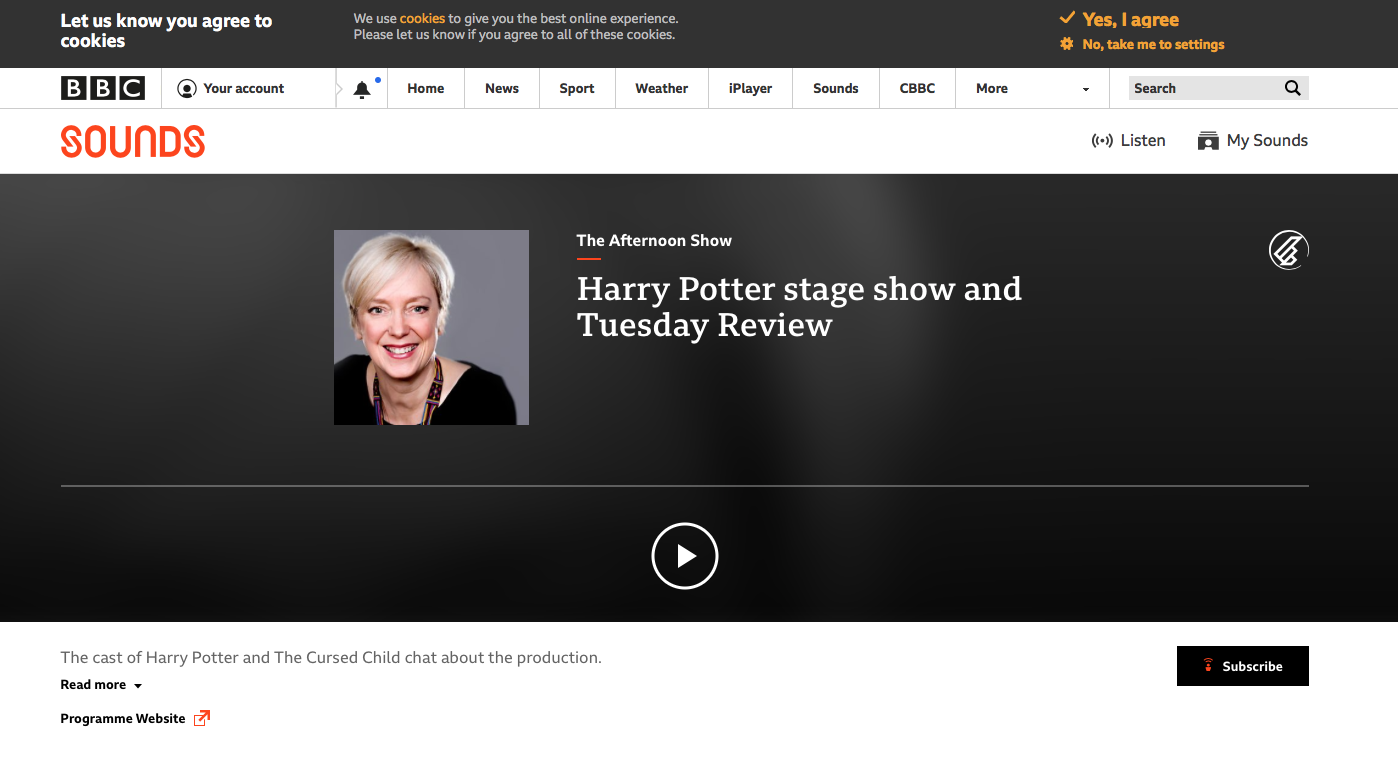
Task: Subscribe to The Afternoon Show
Action: (1243, 666)
